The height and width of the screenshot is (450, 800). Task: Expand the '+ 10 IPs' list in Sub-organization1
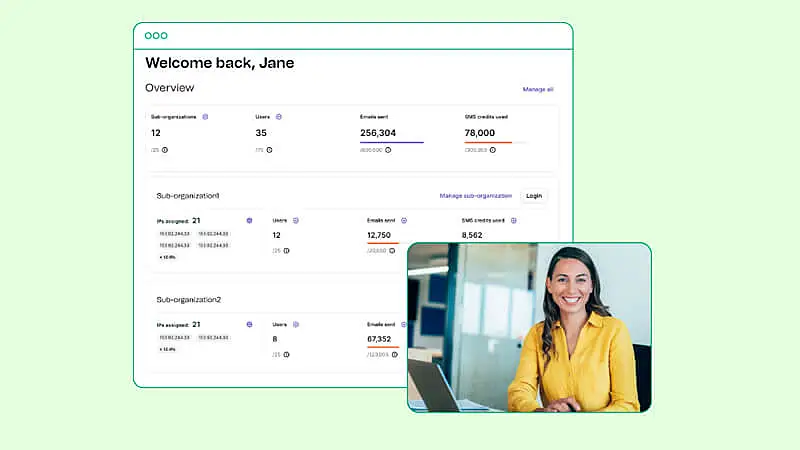(166, 257)
